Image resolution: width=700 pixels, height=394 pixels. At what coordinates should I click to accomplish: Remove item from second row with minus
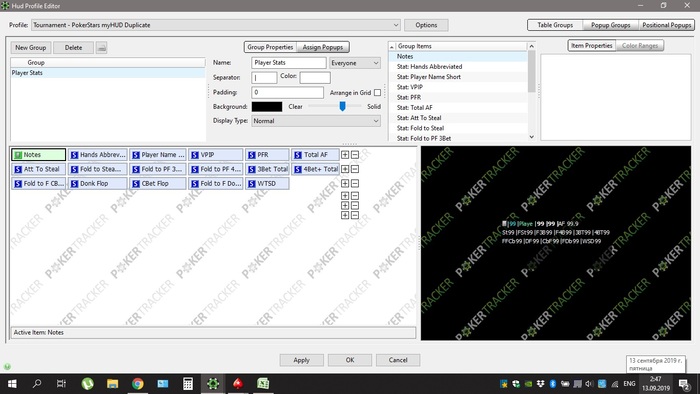(x=355, y=169)
